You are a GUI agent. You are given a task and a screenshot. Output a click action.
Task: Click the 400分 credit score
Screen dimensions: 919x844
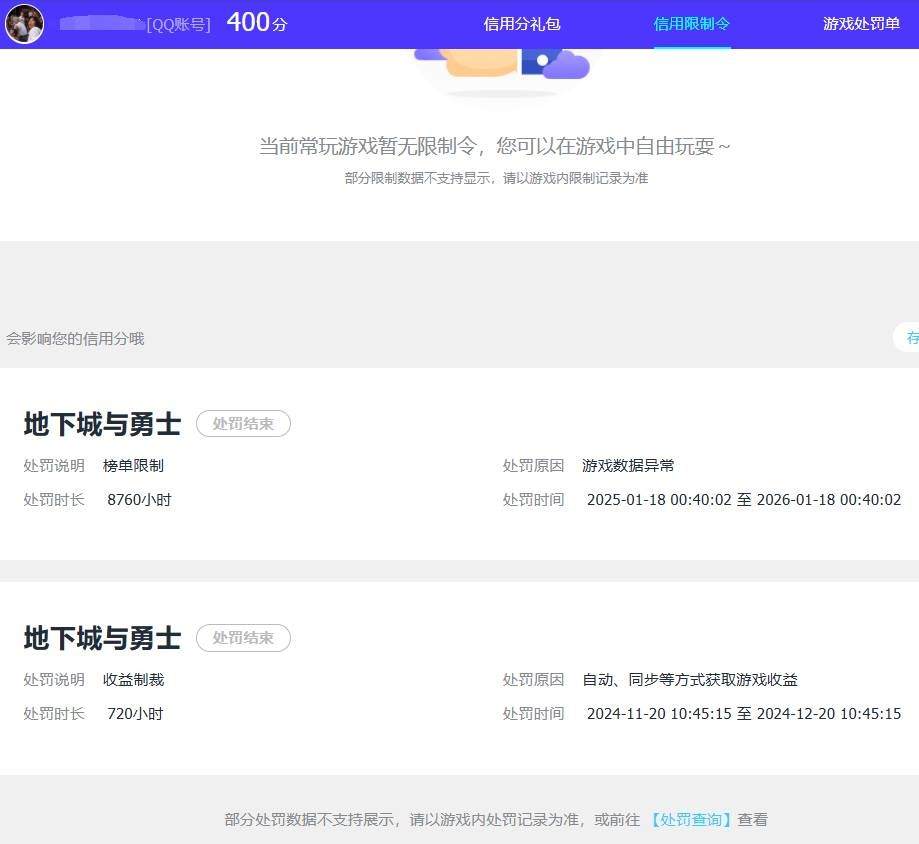coord(257,23)
